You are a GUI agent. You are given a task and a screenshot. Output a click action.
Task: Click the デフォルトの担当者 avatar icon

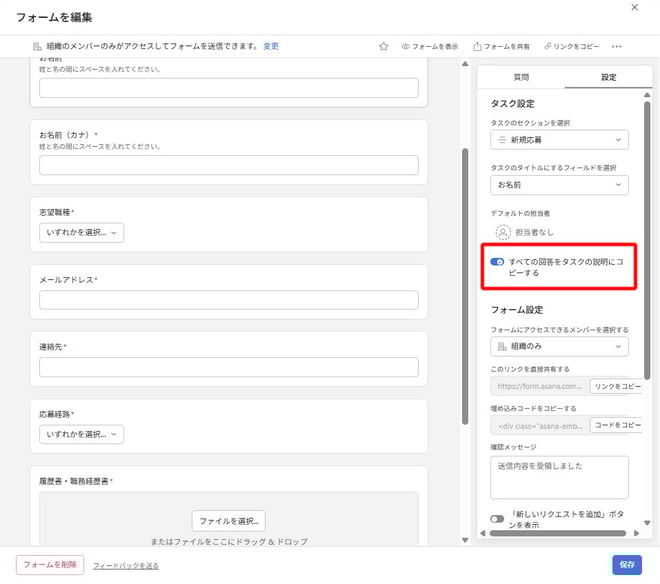(x=504, y=232)
